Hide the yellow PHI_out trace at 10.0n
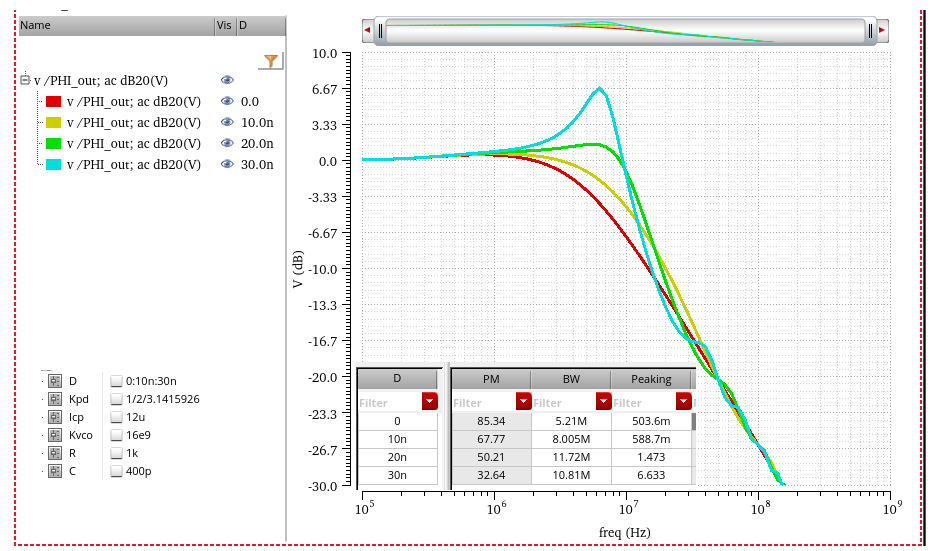Image resolution: width=936 pixels, height=551 pixels. point(227,122)
